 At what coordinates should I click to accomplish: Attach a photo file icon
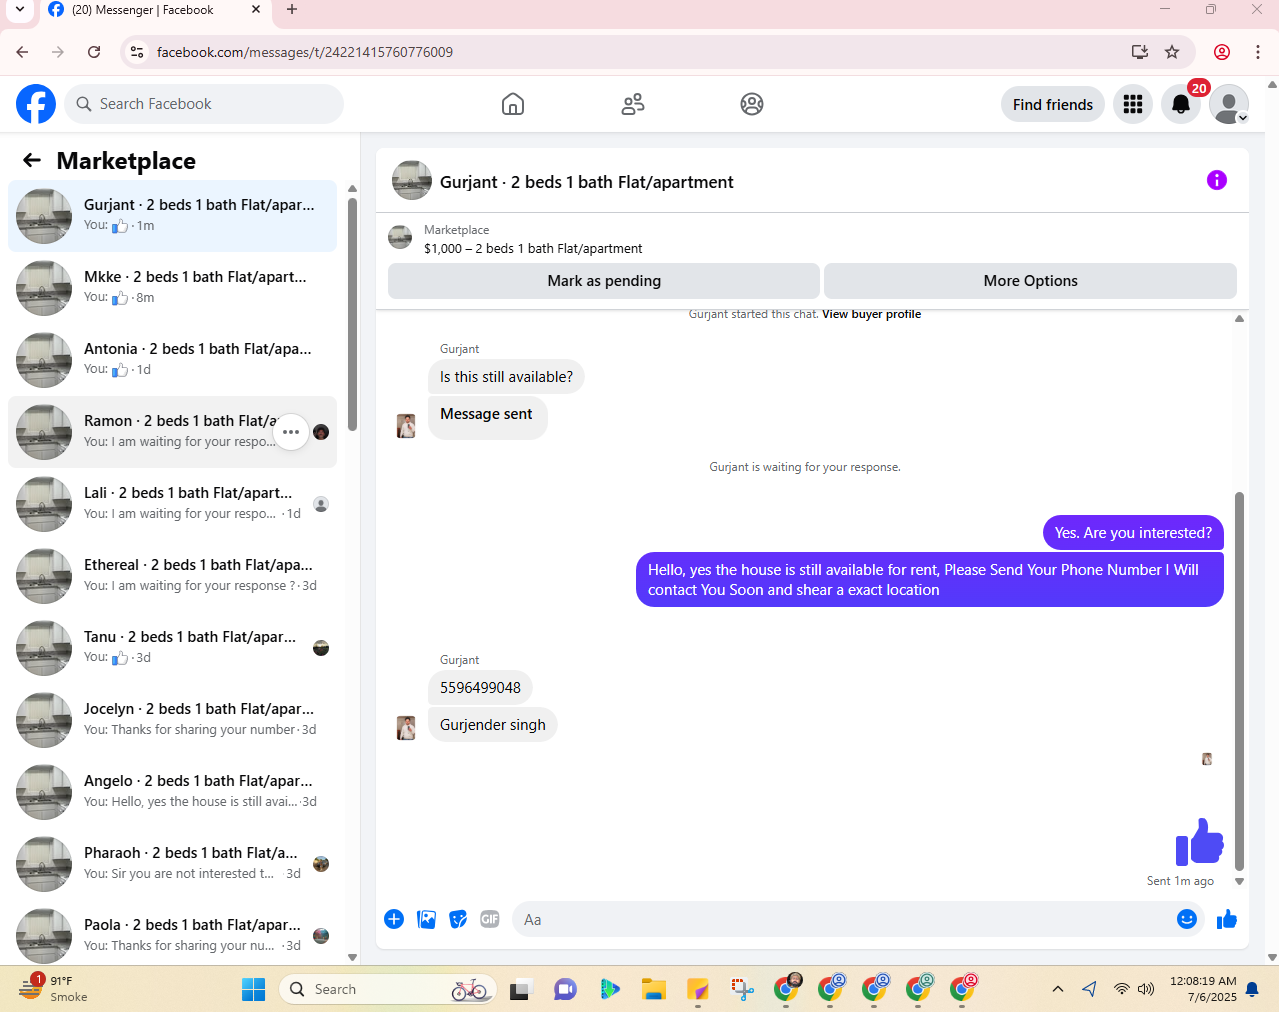click(426, 919)
